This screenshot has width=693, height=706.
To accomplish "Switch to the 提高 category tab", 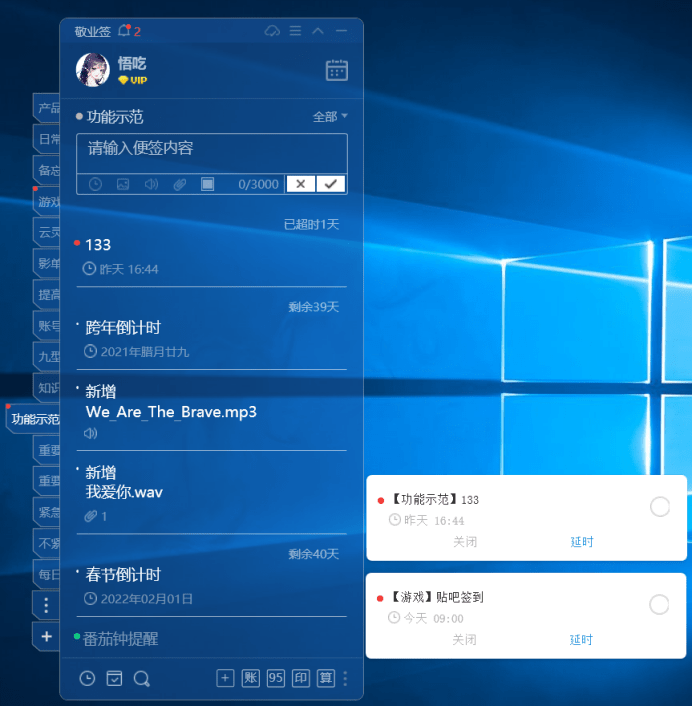I will 47,294.
